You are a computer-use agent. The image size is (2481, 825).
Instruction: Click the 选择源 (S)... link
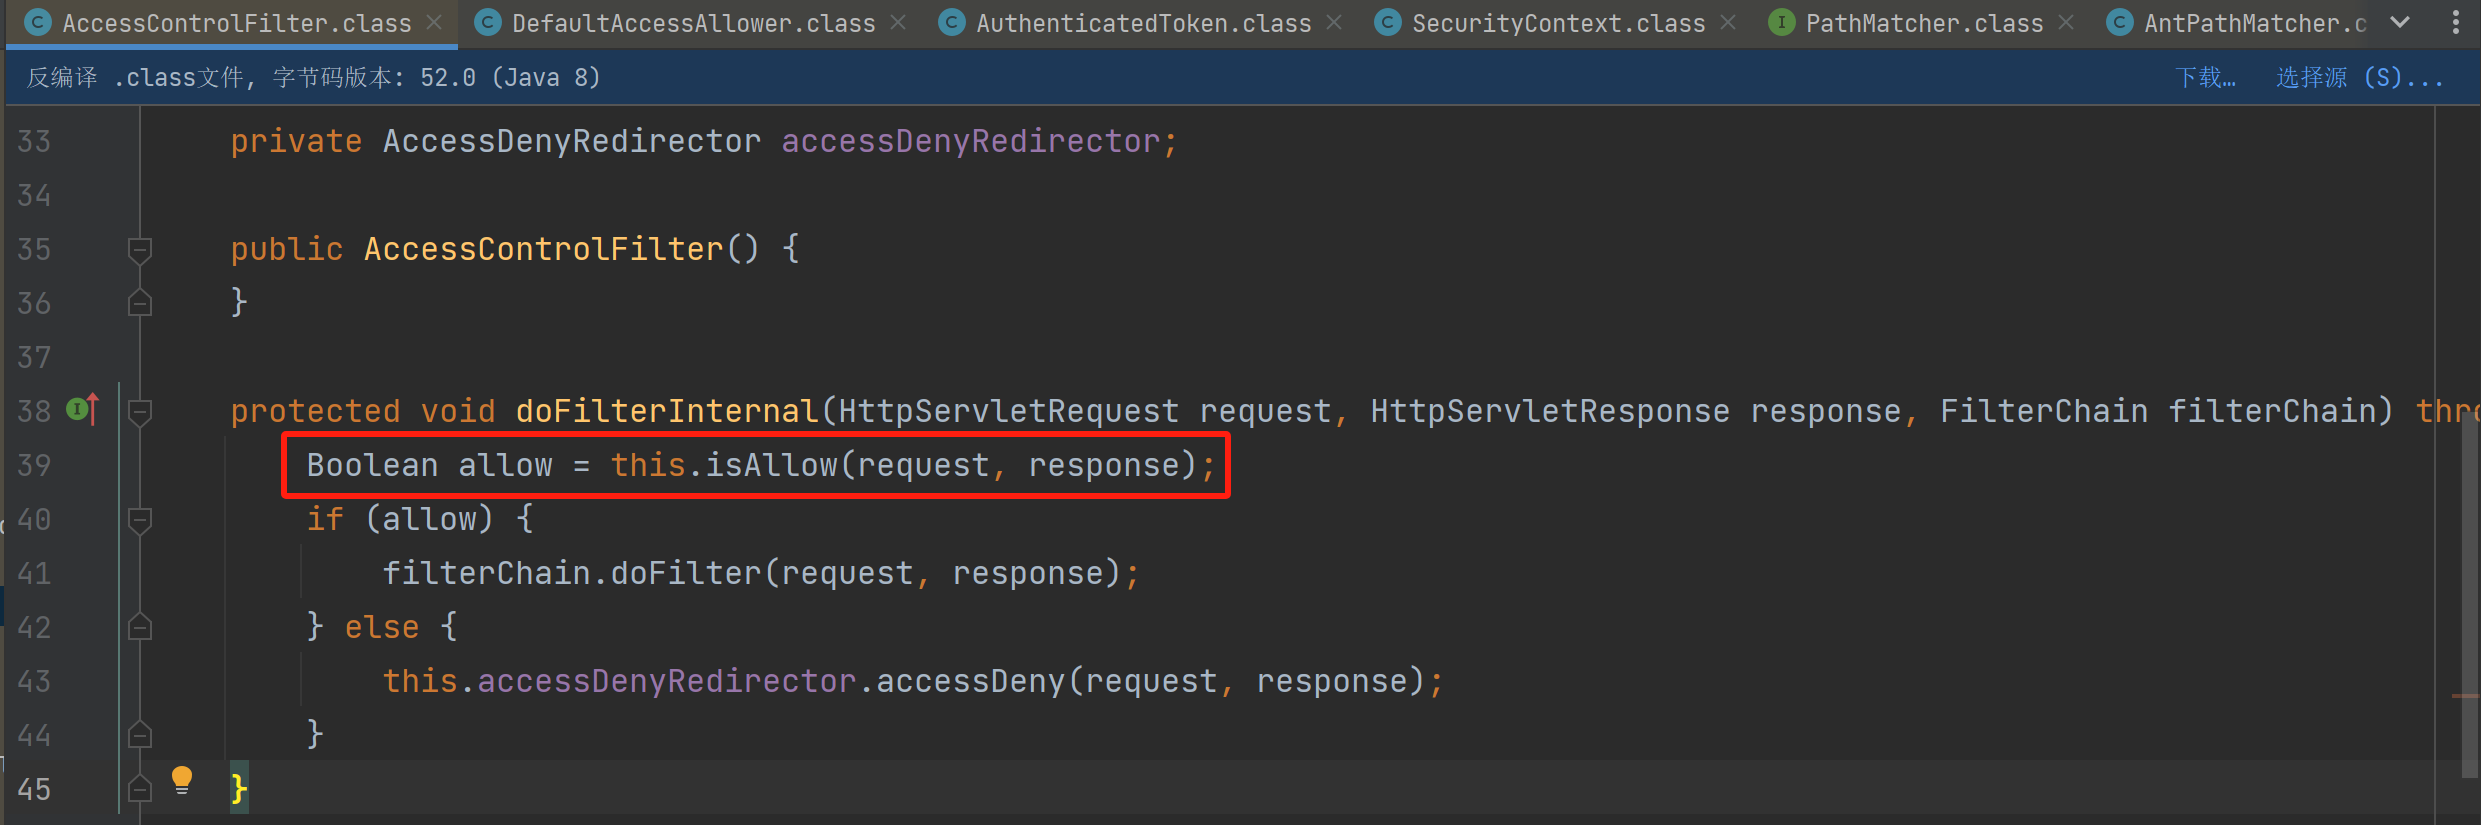click(2359, 78)
